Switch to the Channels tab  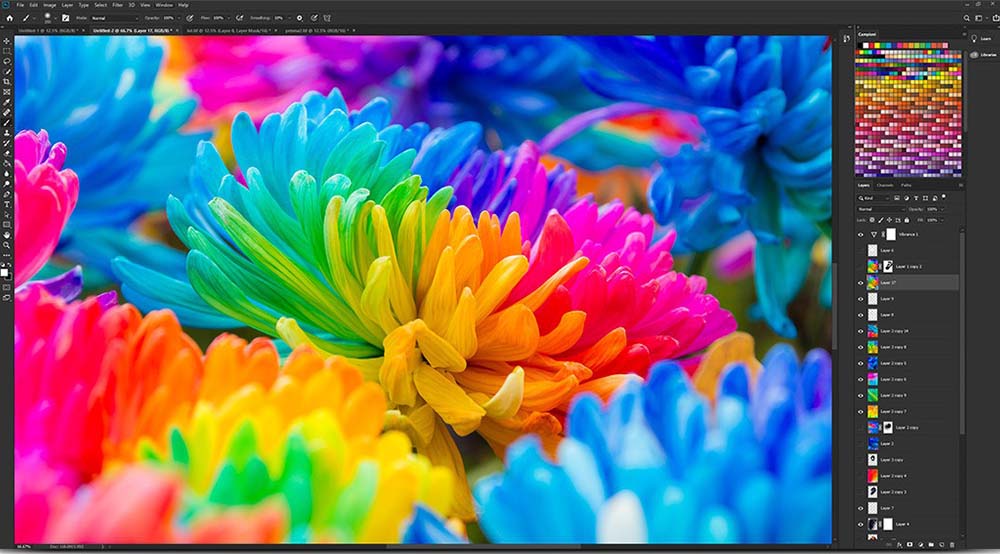(x=885, y=186)
